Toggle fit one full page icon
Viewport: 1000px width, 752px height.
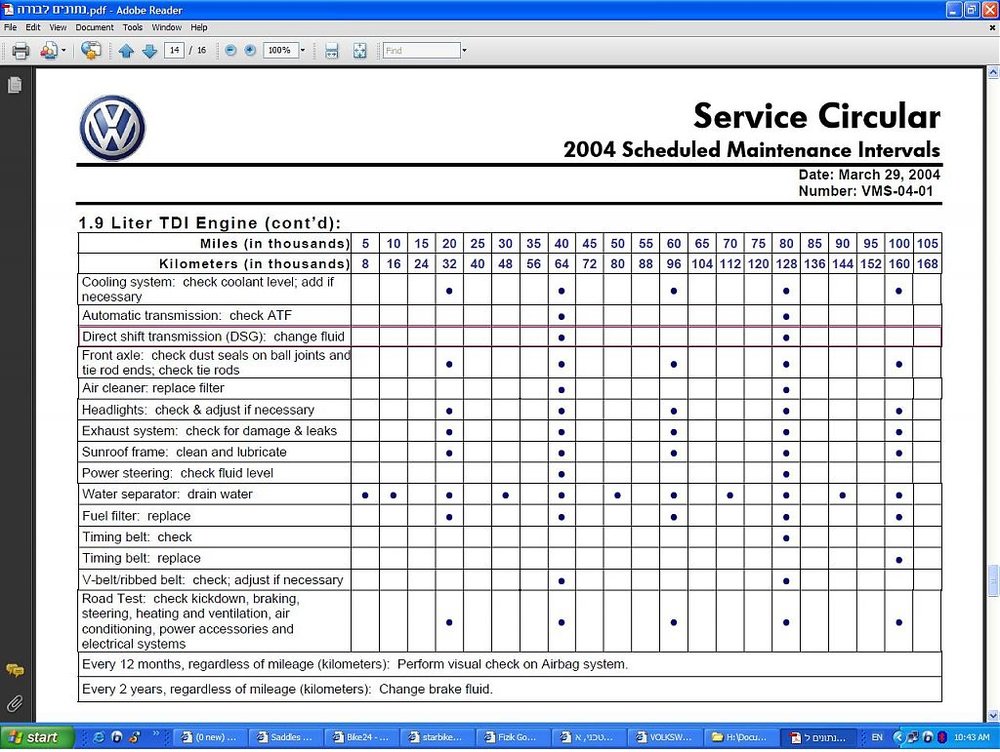(360, 50)
